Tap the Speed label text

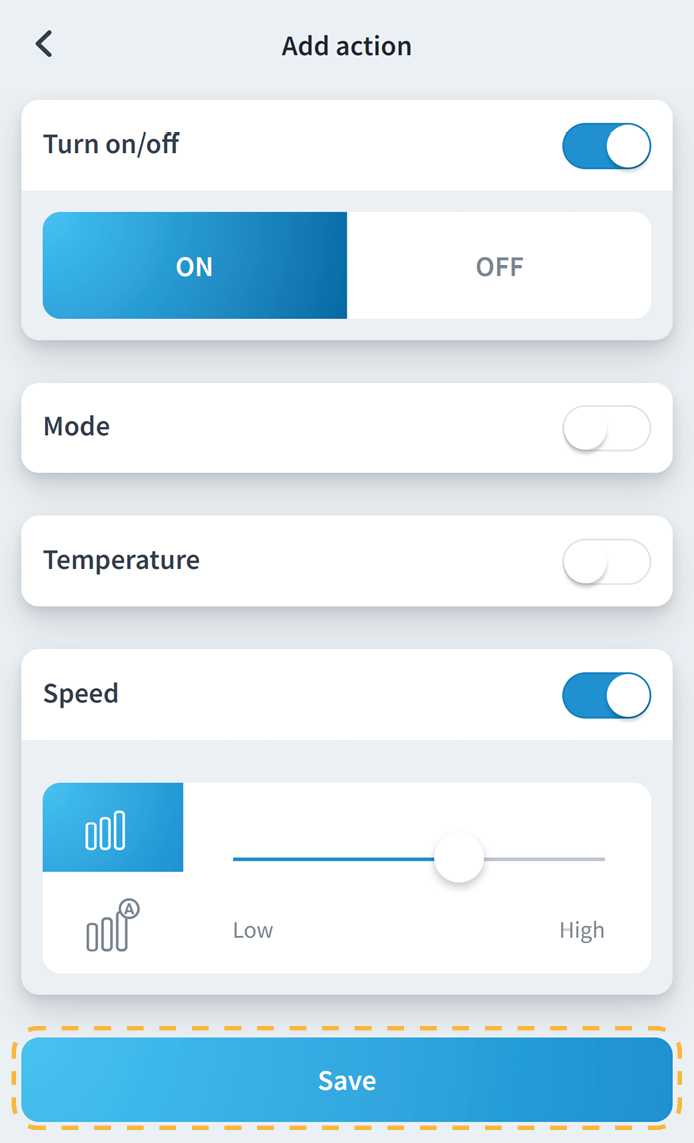(81, 694)
